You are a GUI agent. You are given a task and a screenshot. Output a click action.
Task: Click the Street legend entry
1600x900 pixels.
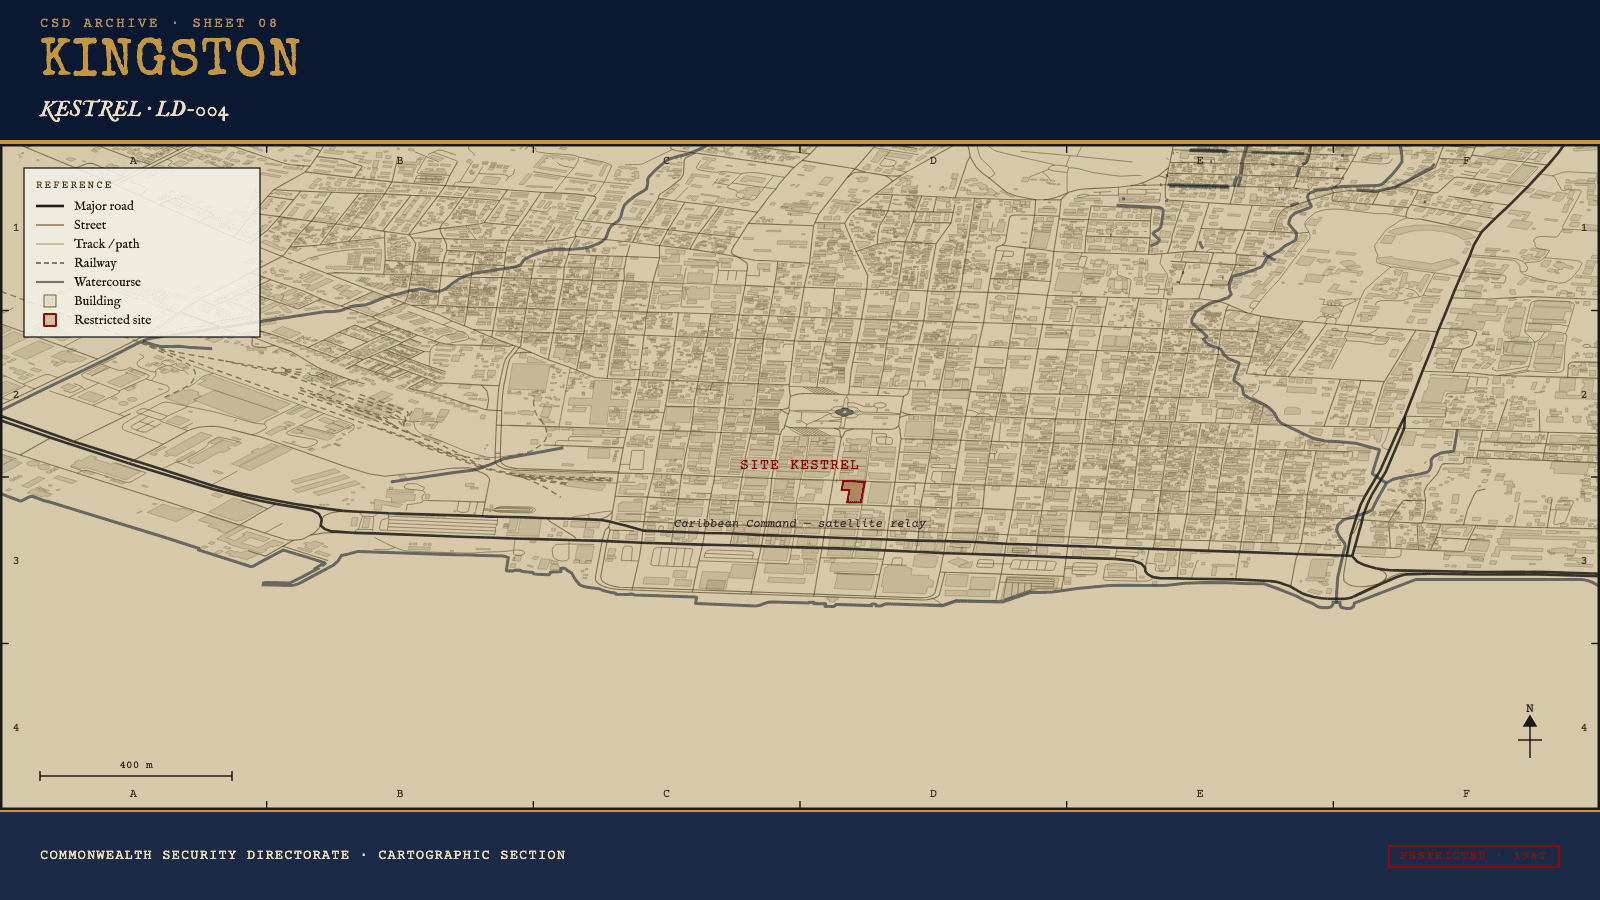(71, 225)
